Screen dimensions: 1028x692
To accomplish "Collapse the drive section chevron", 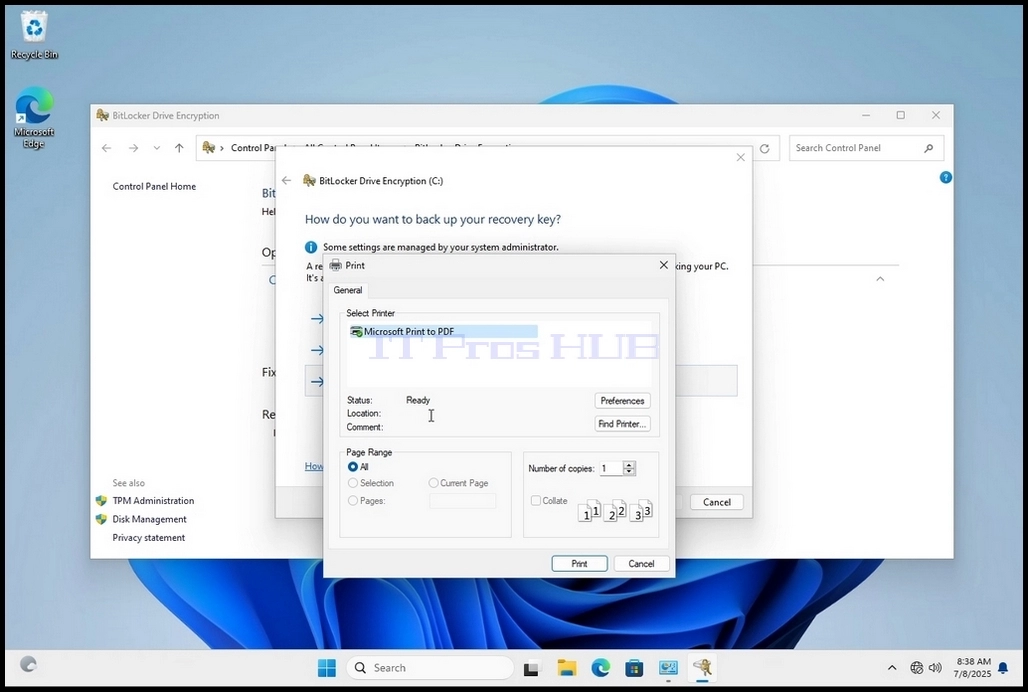I will (880, 279).
